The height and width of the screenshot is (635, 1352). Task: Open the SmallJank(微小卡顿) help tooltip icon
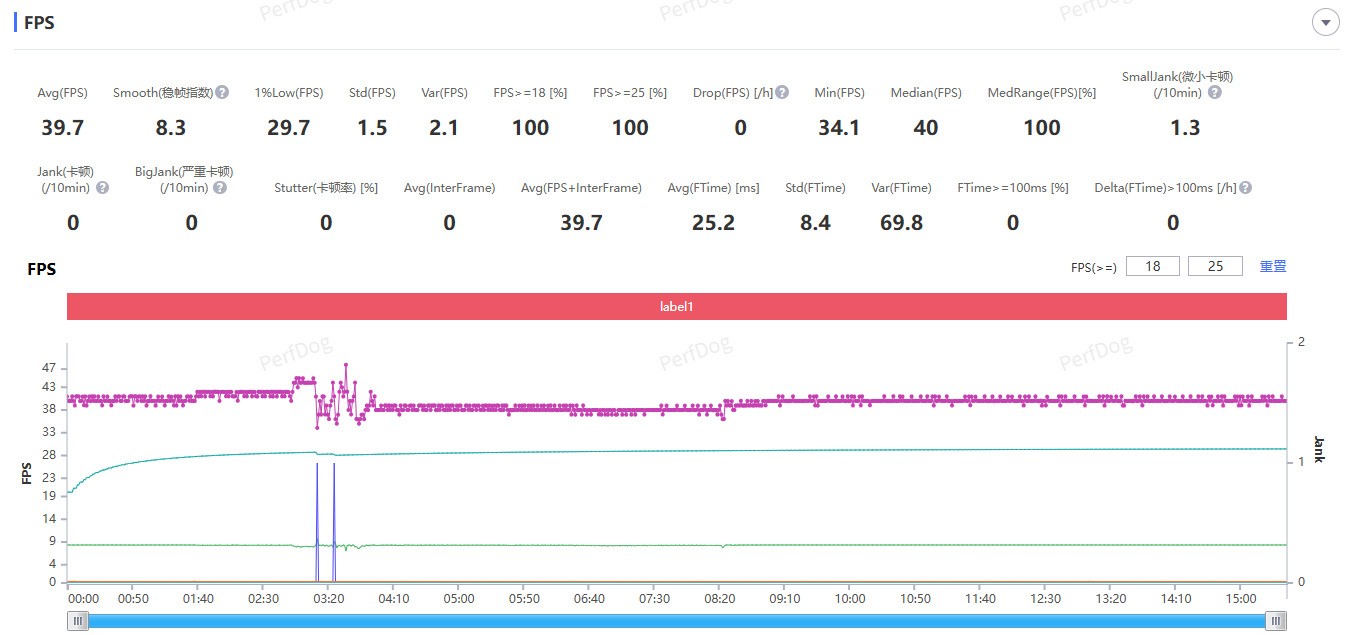point(1214,92)
